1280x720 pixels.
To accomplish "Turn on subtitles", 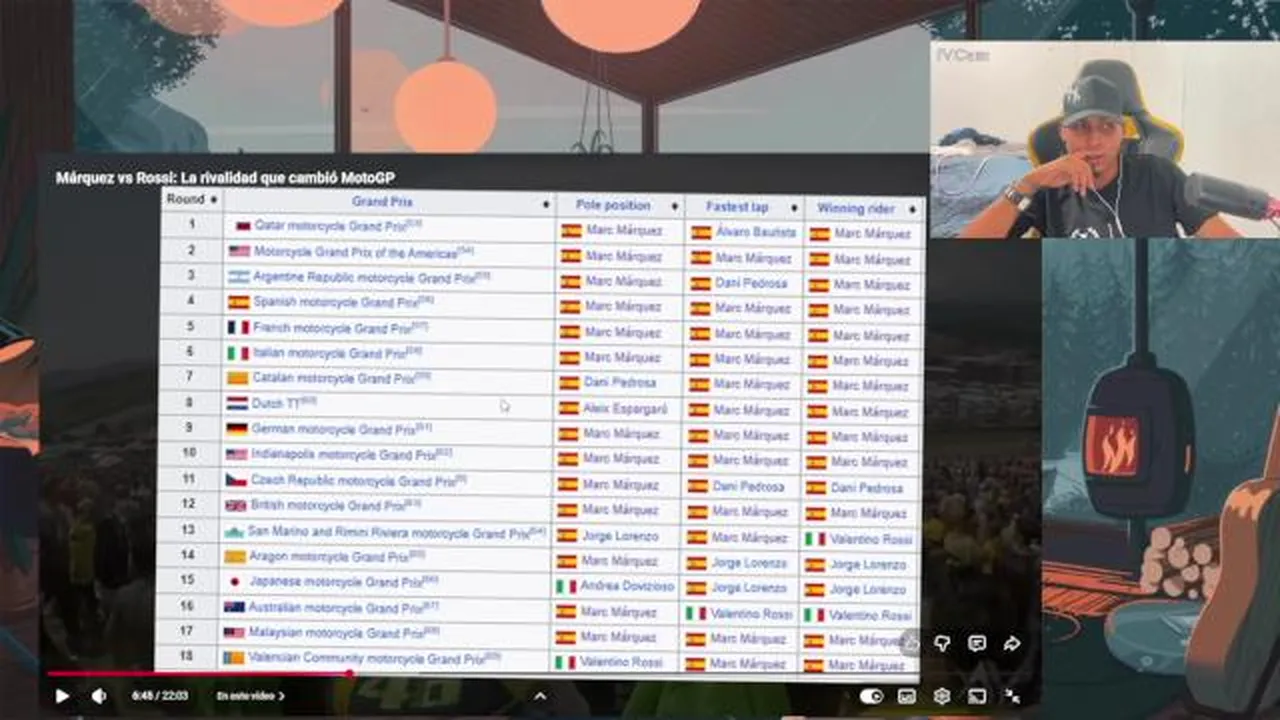I will 907,696.
